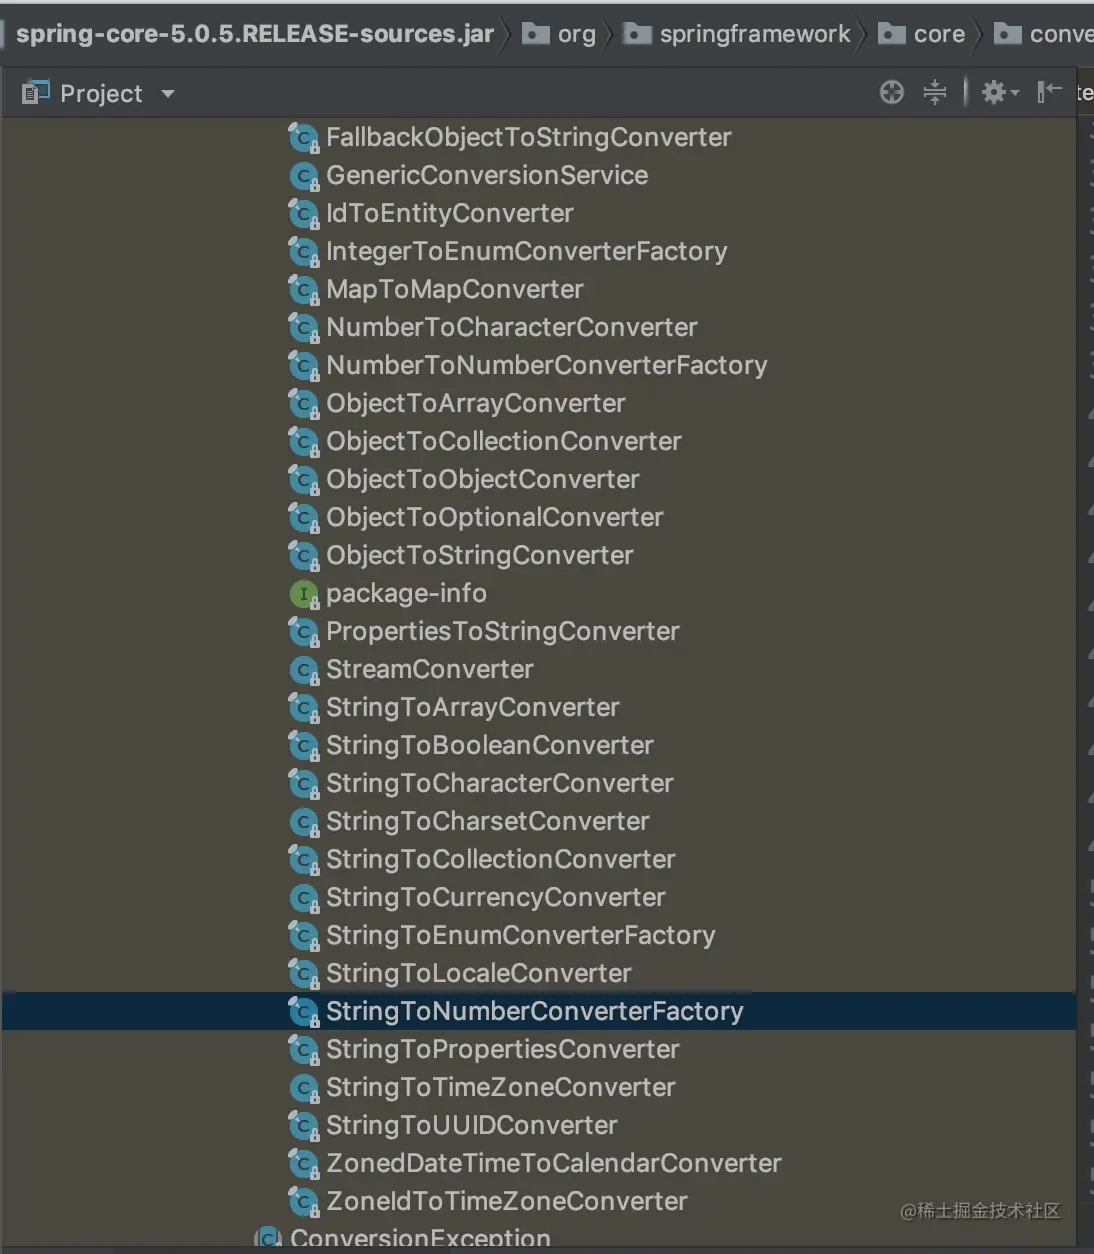Select PropertiesToStringConverter class
This screenshot has width=1094, height=1254.
[502, 631]
